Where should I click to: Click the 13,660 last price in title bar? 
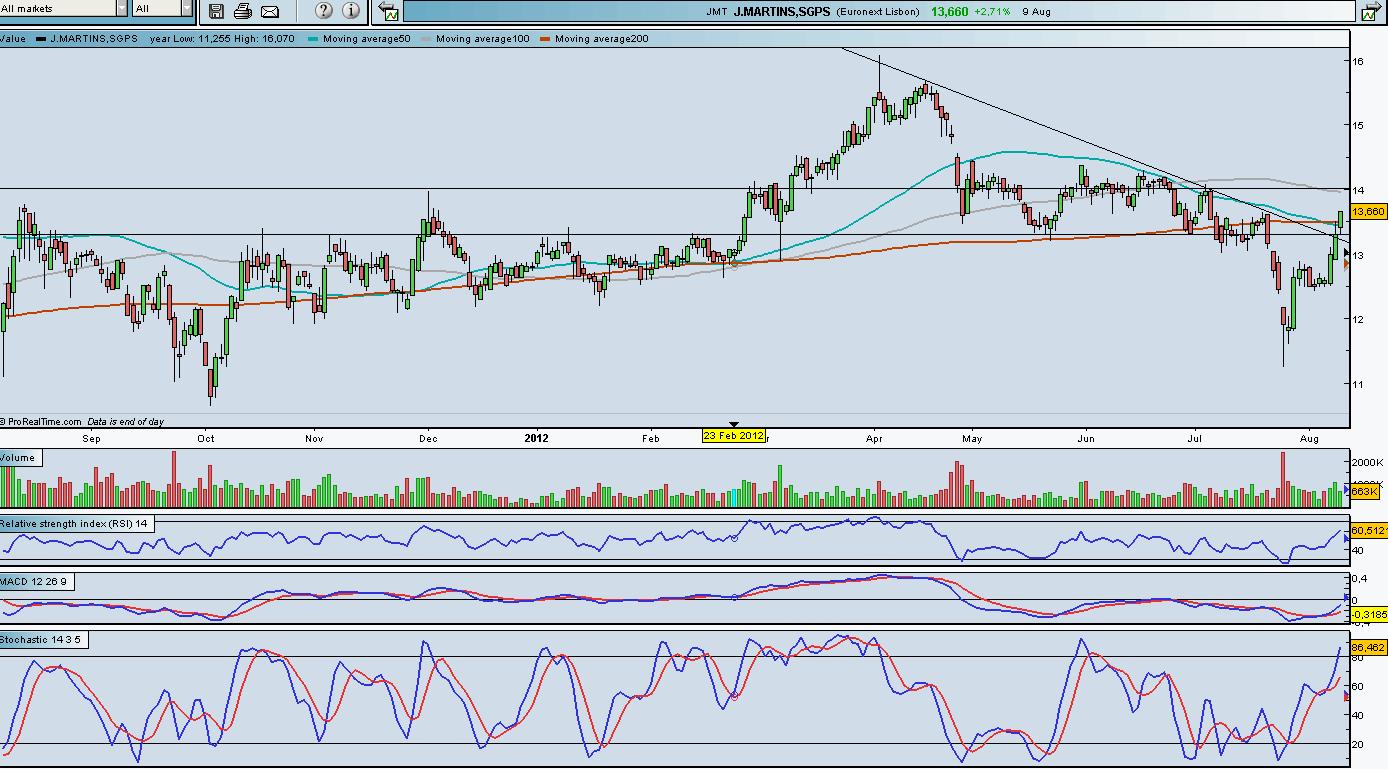tap(949, 12)
